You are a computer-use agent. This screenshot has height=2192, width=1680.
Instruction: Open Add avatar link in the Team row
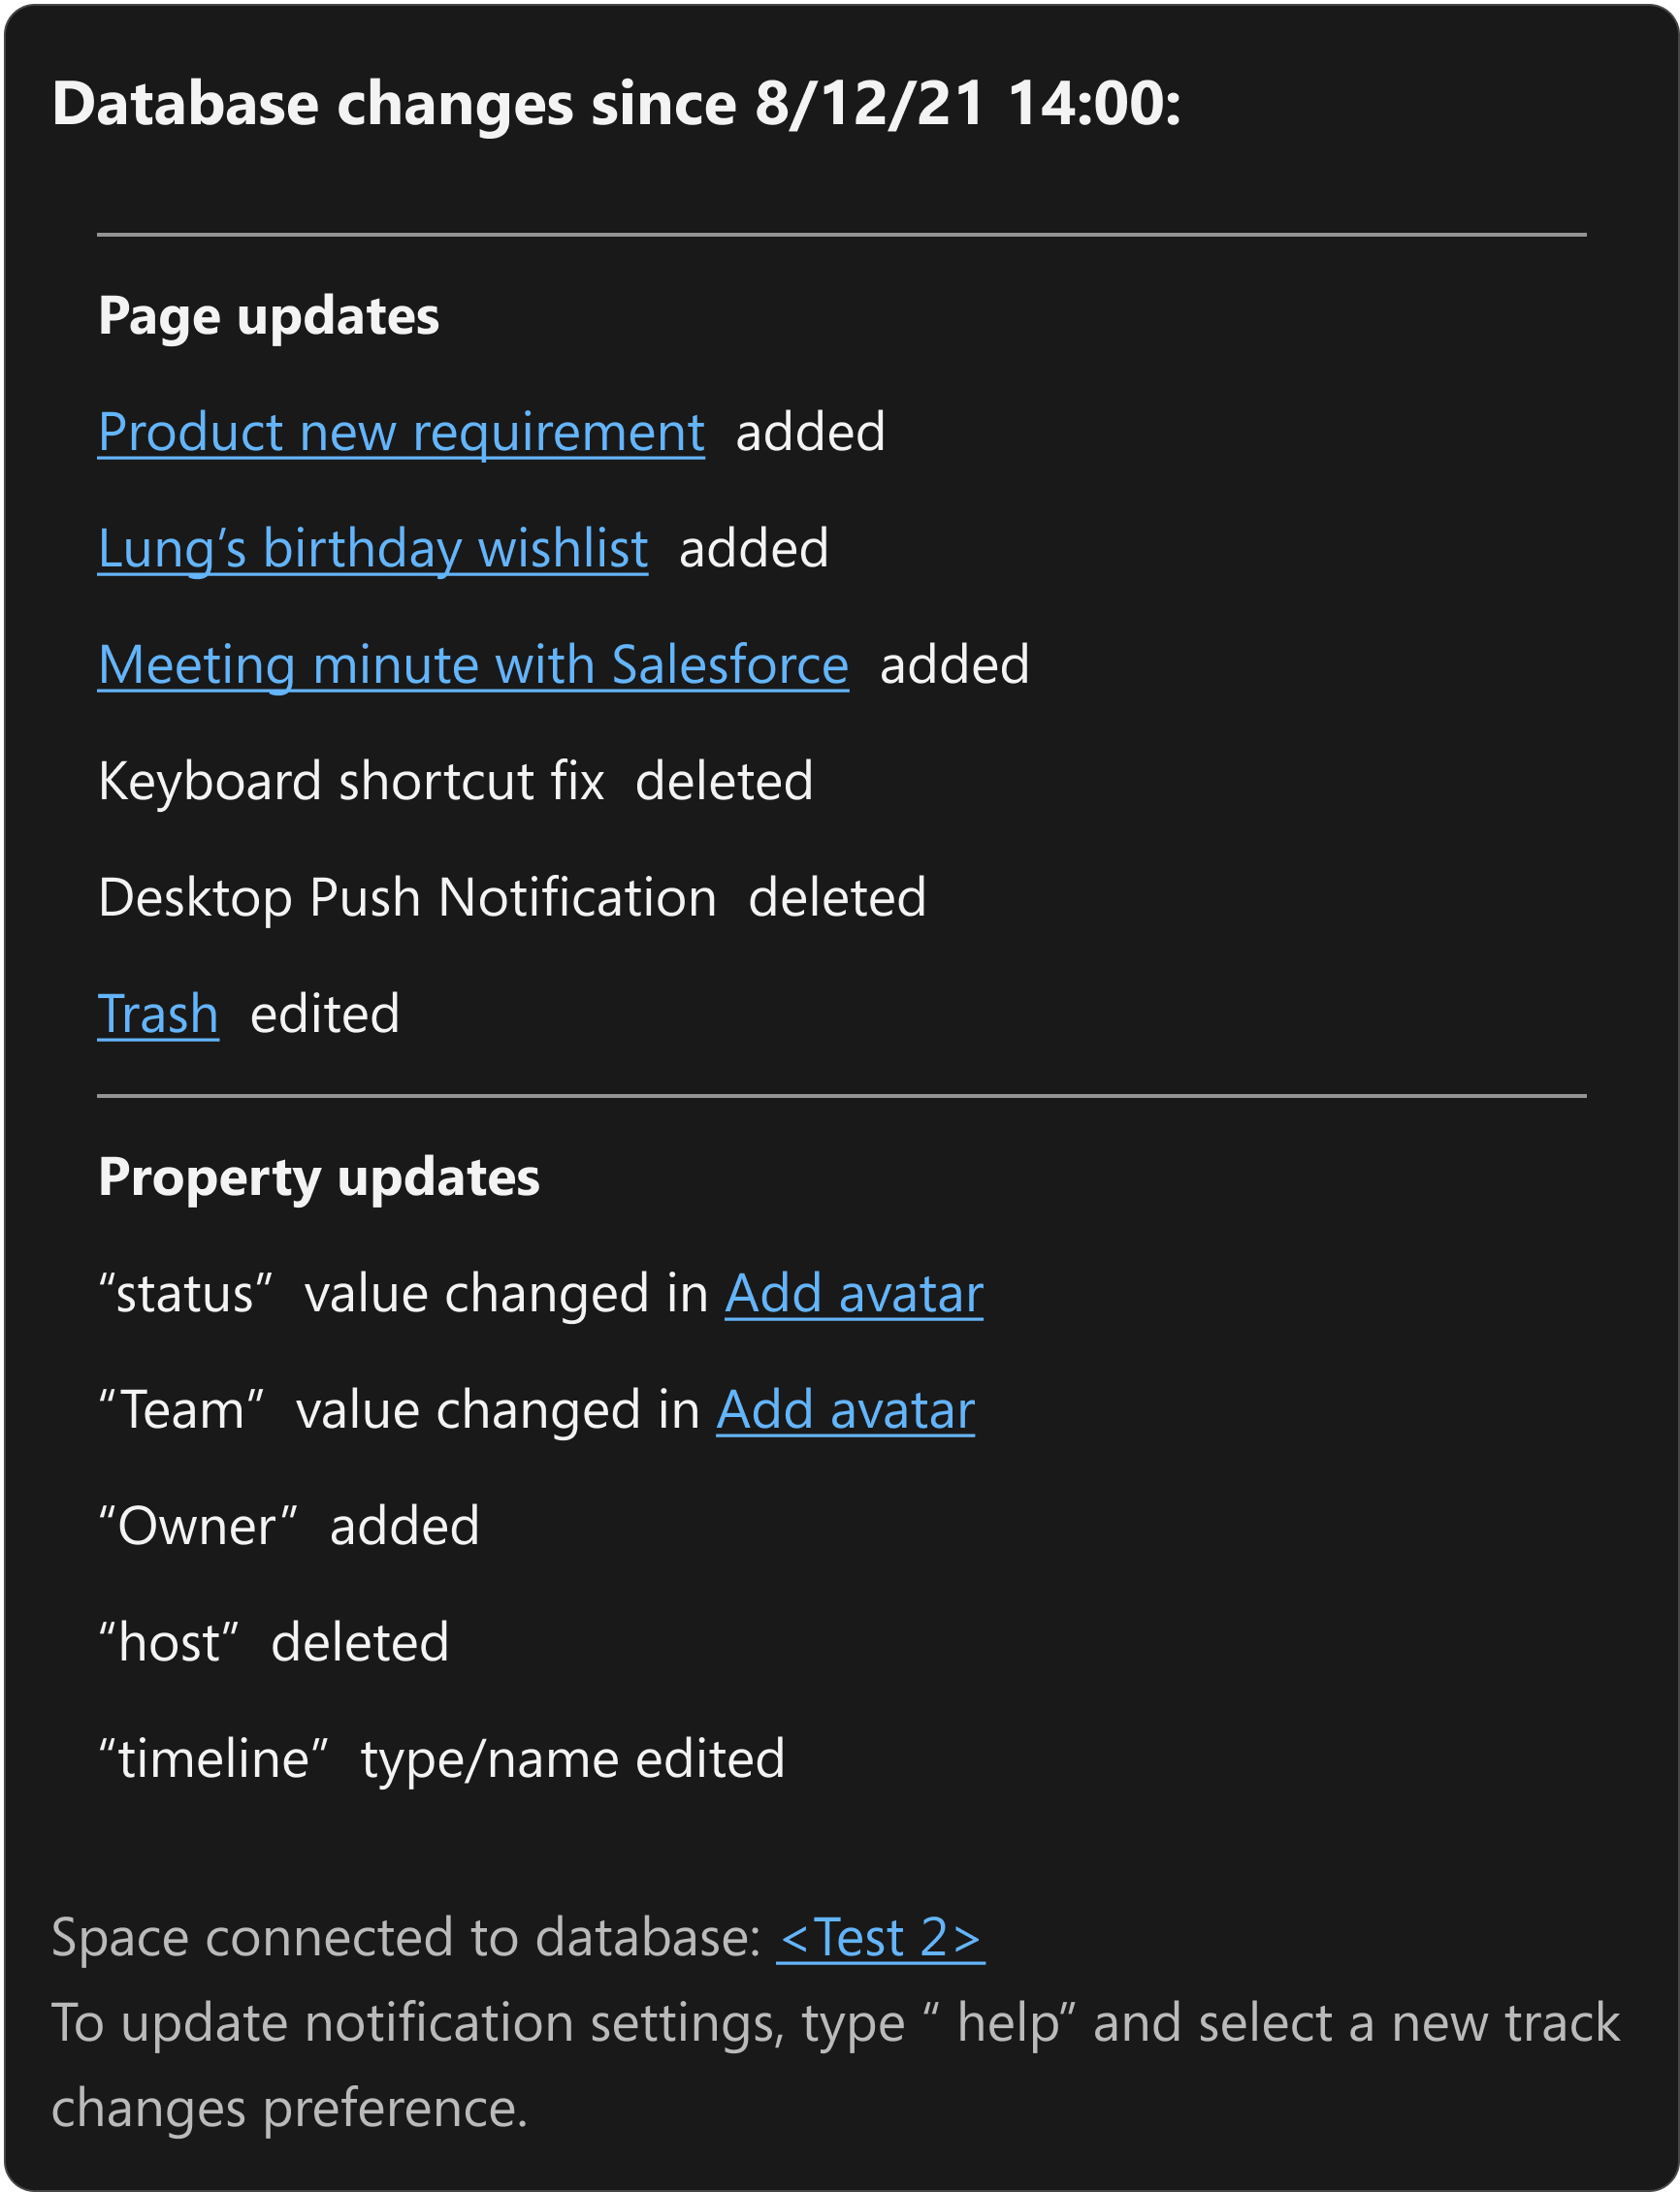(x=845, y=1410)
